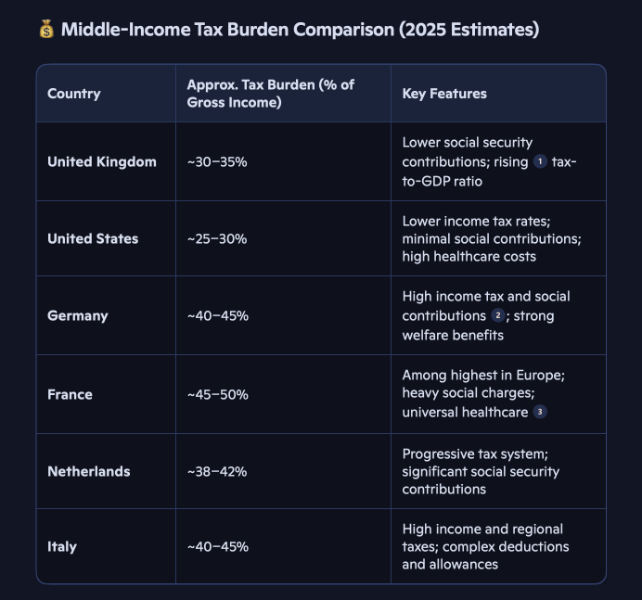Select the France country cell

pyautogui.click(x=70, y=394)
